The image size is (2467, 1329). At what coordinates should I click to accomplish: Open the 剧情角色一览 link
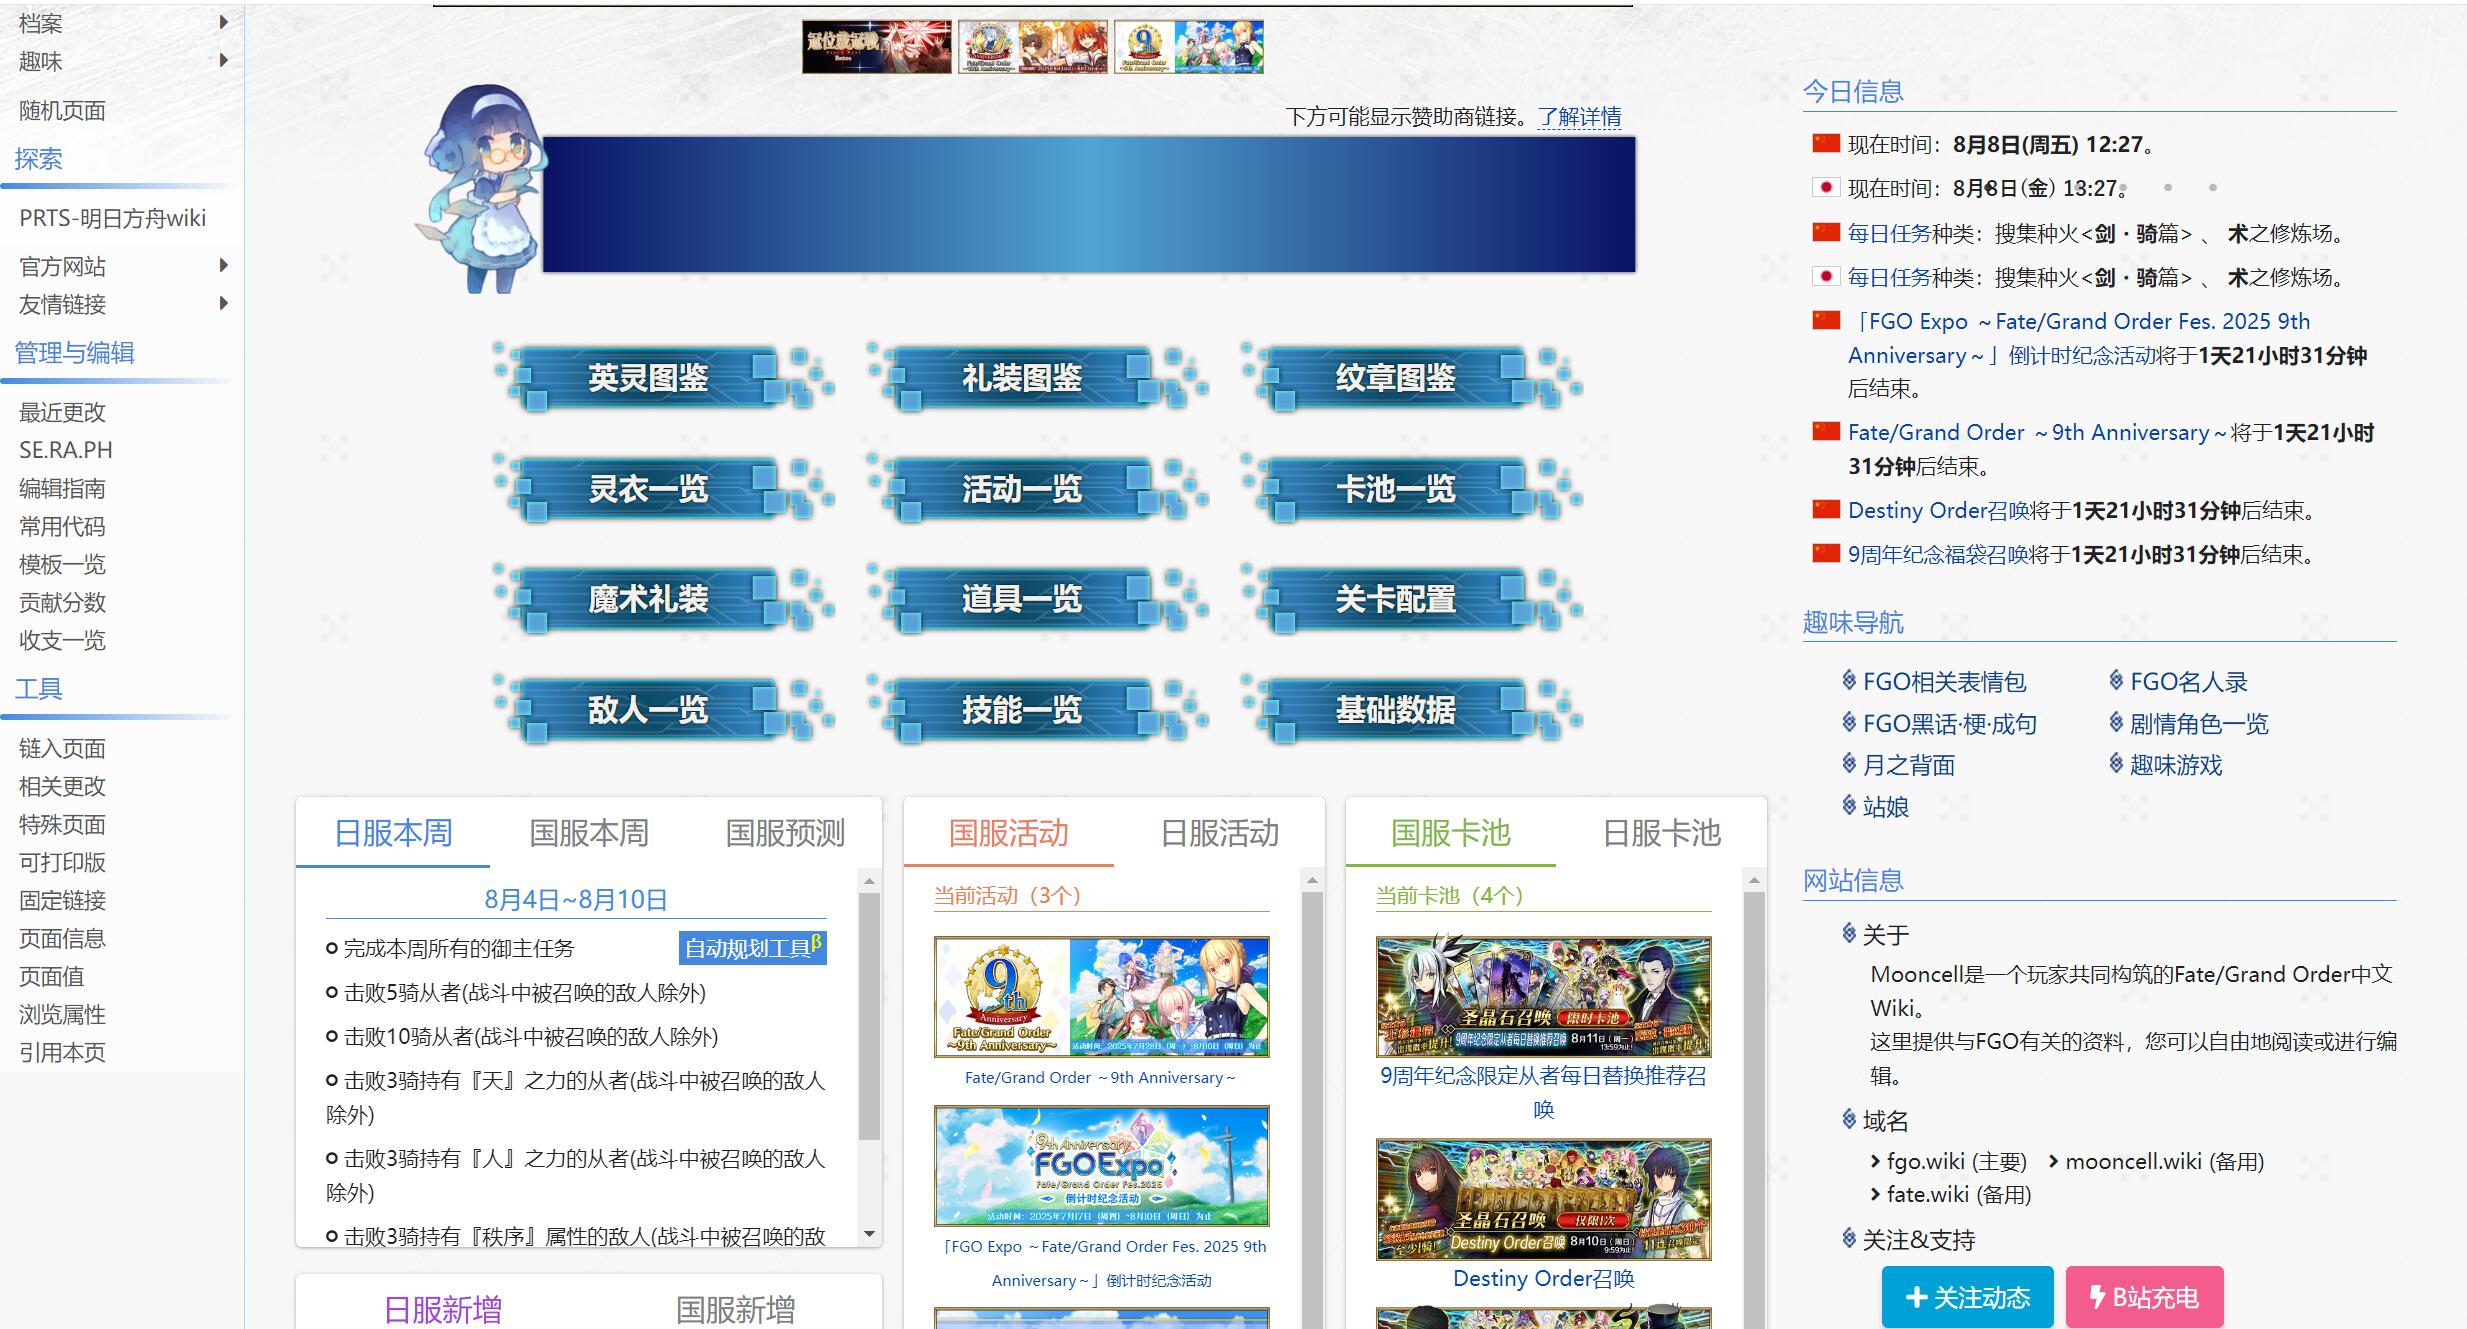click(2199, 724)
